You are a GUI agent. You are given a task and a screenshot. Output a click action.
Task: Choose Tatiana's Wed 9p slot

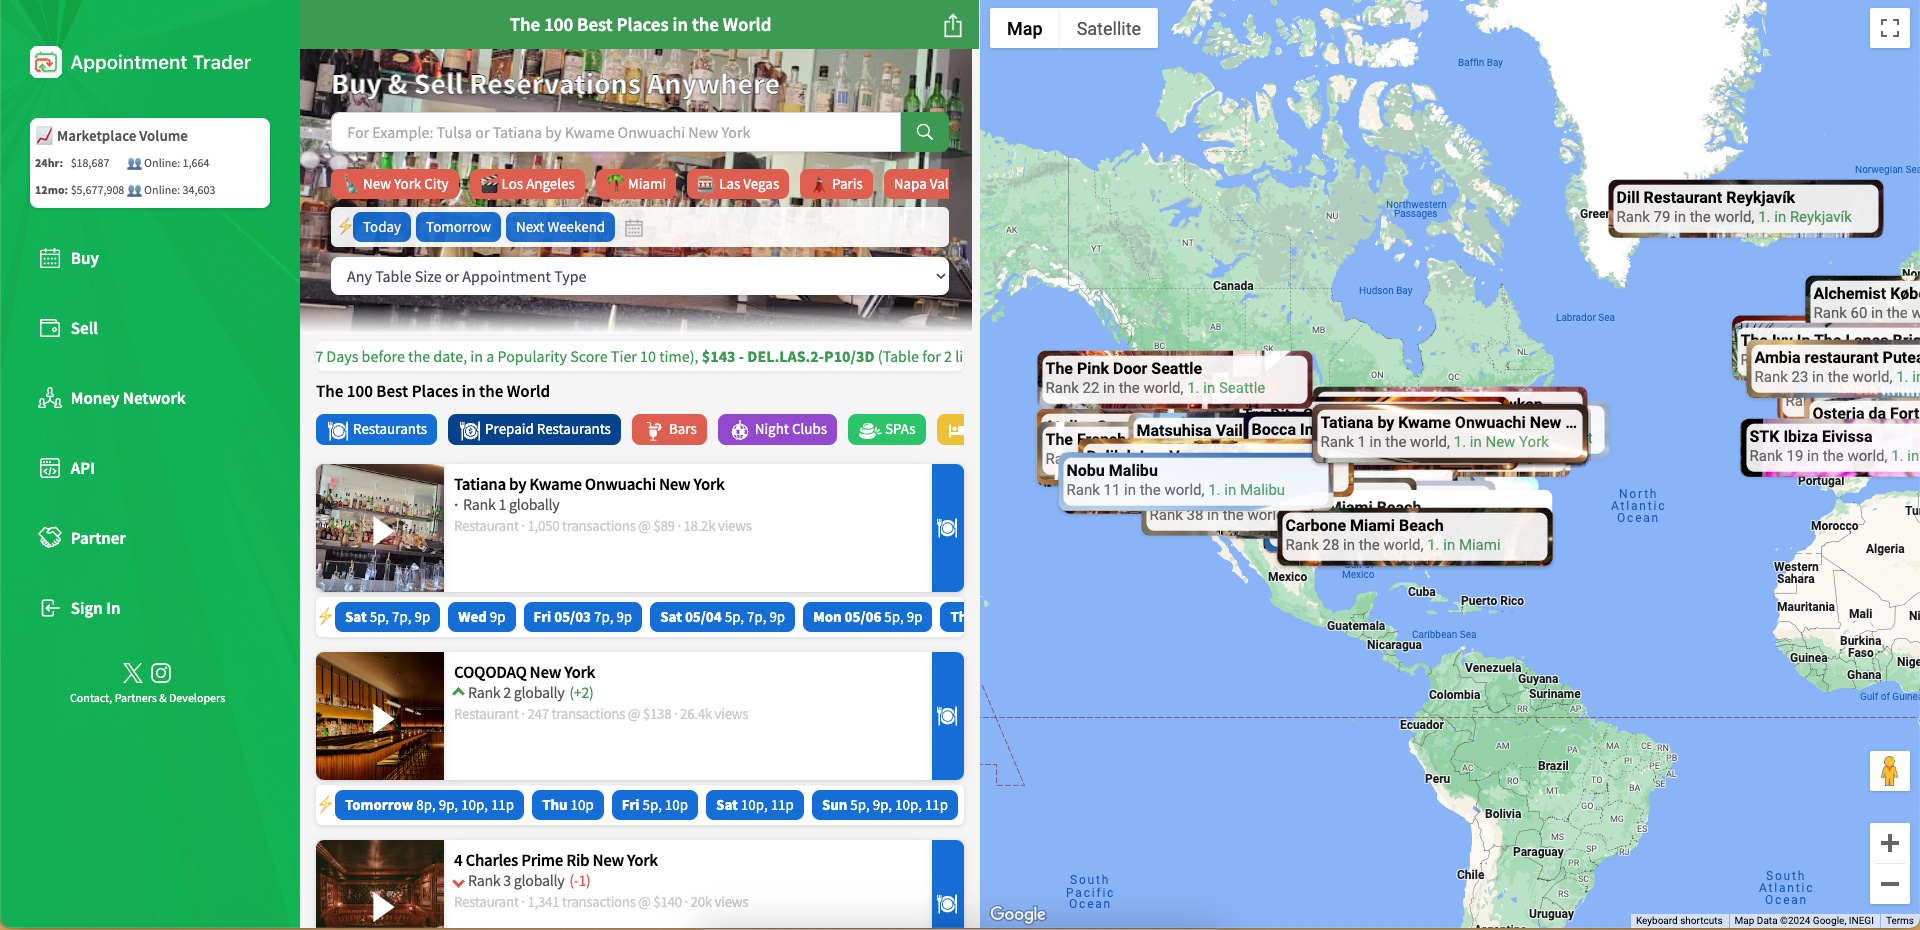(481, 617)
